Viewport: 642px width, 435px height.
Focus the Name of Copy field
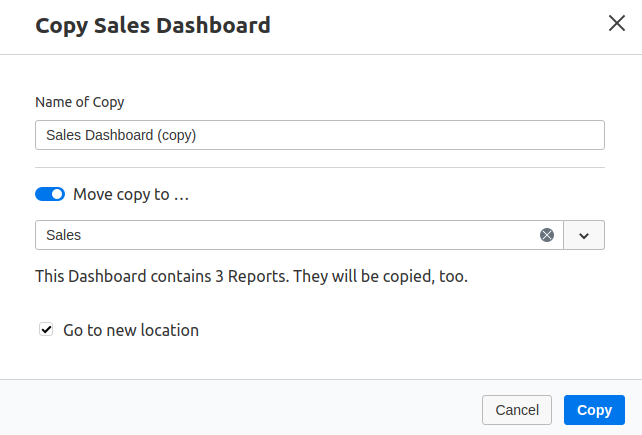point(320,135)
